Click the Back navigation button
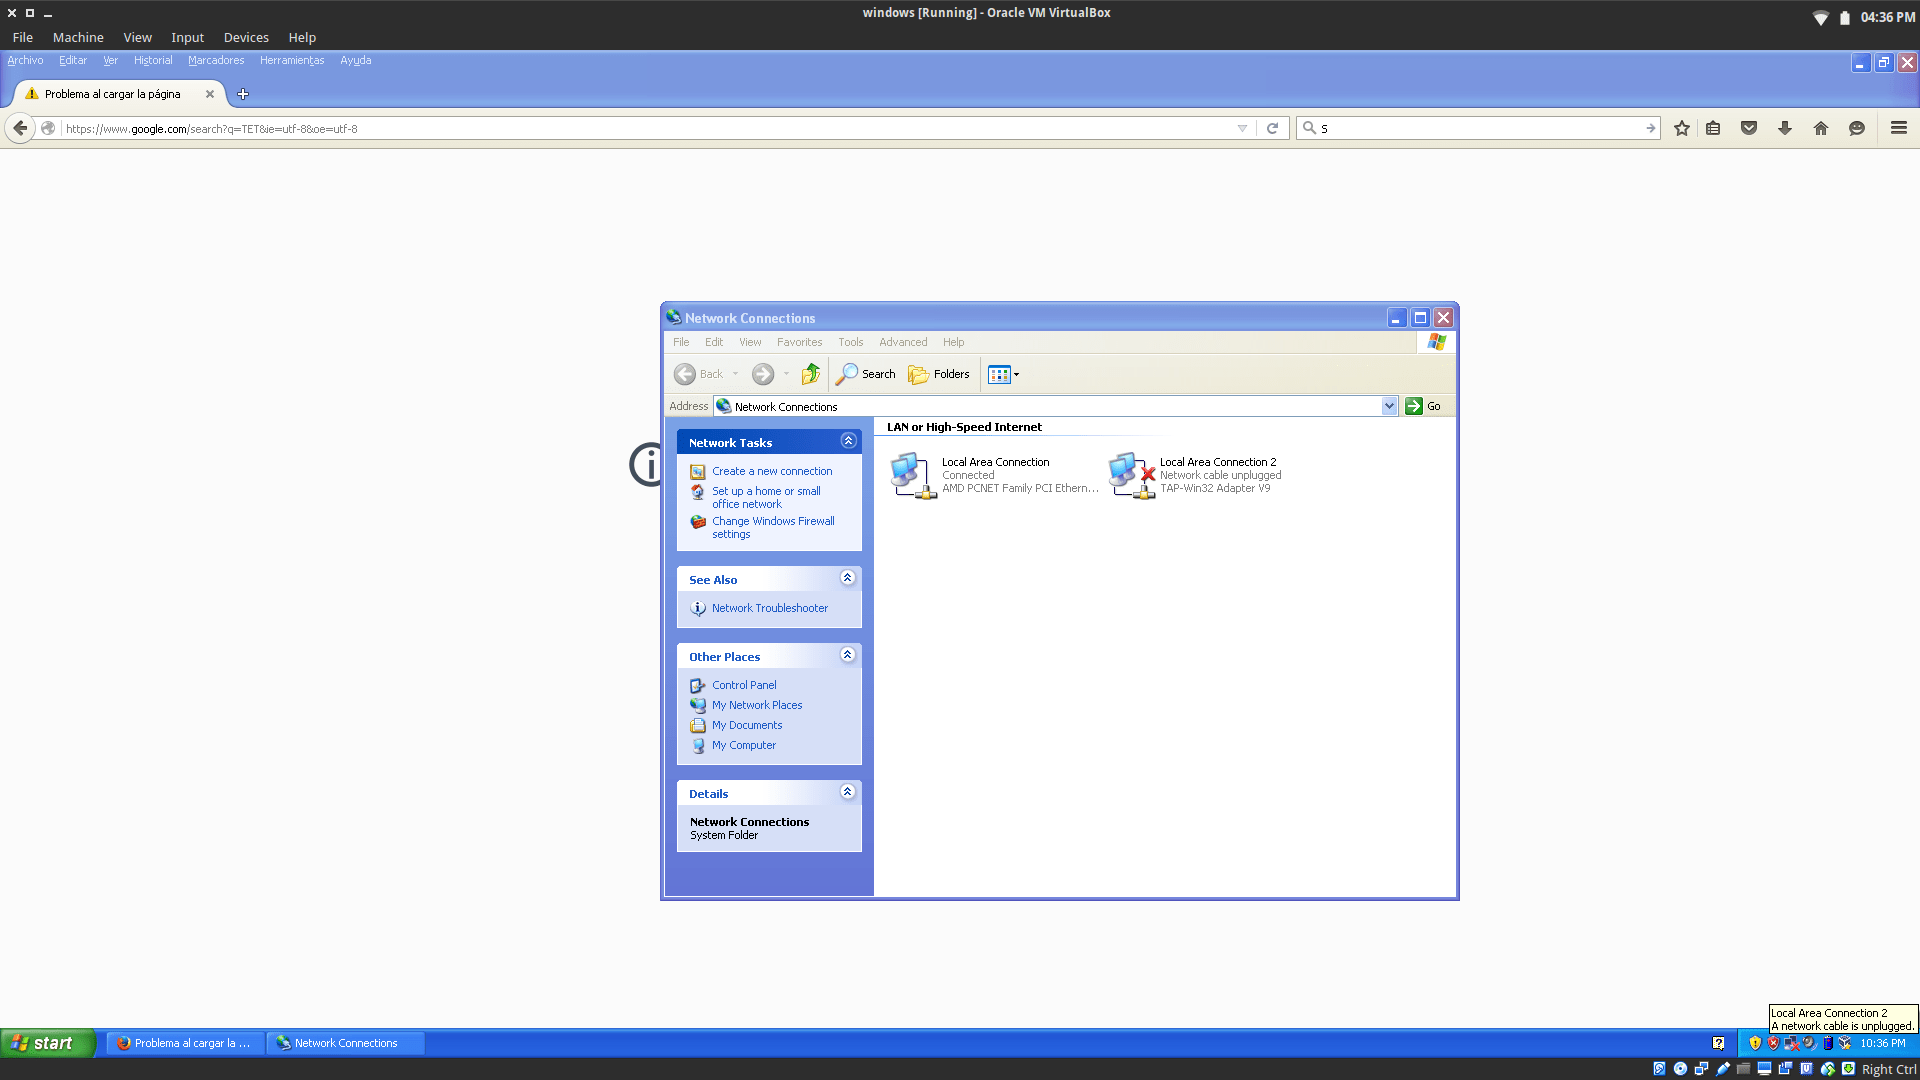Viewport: 1920px width, 1080px height. coord(686,374)
